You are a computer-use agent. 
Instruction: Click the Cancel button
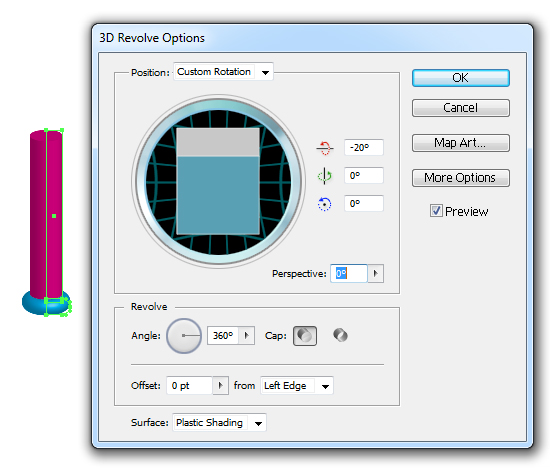(461, 108)
